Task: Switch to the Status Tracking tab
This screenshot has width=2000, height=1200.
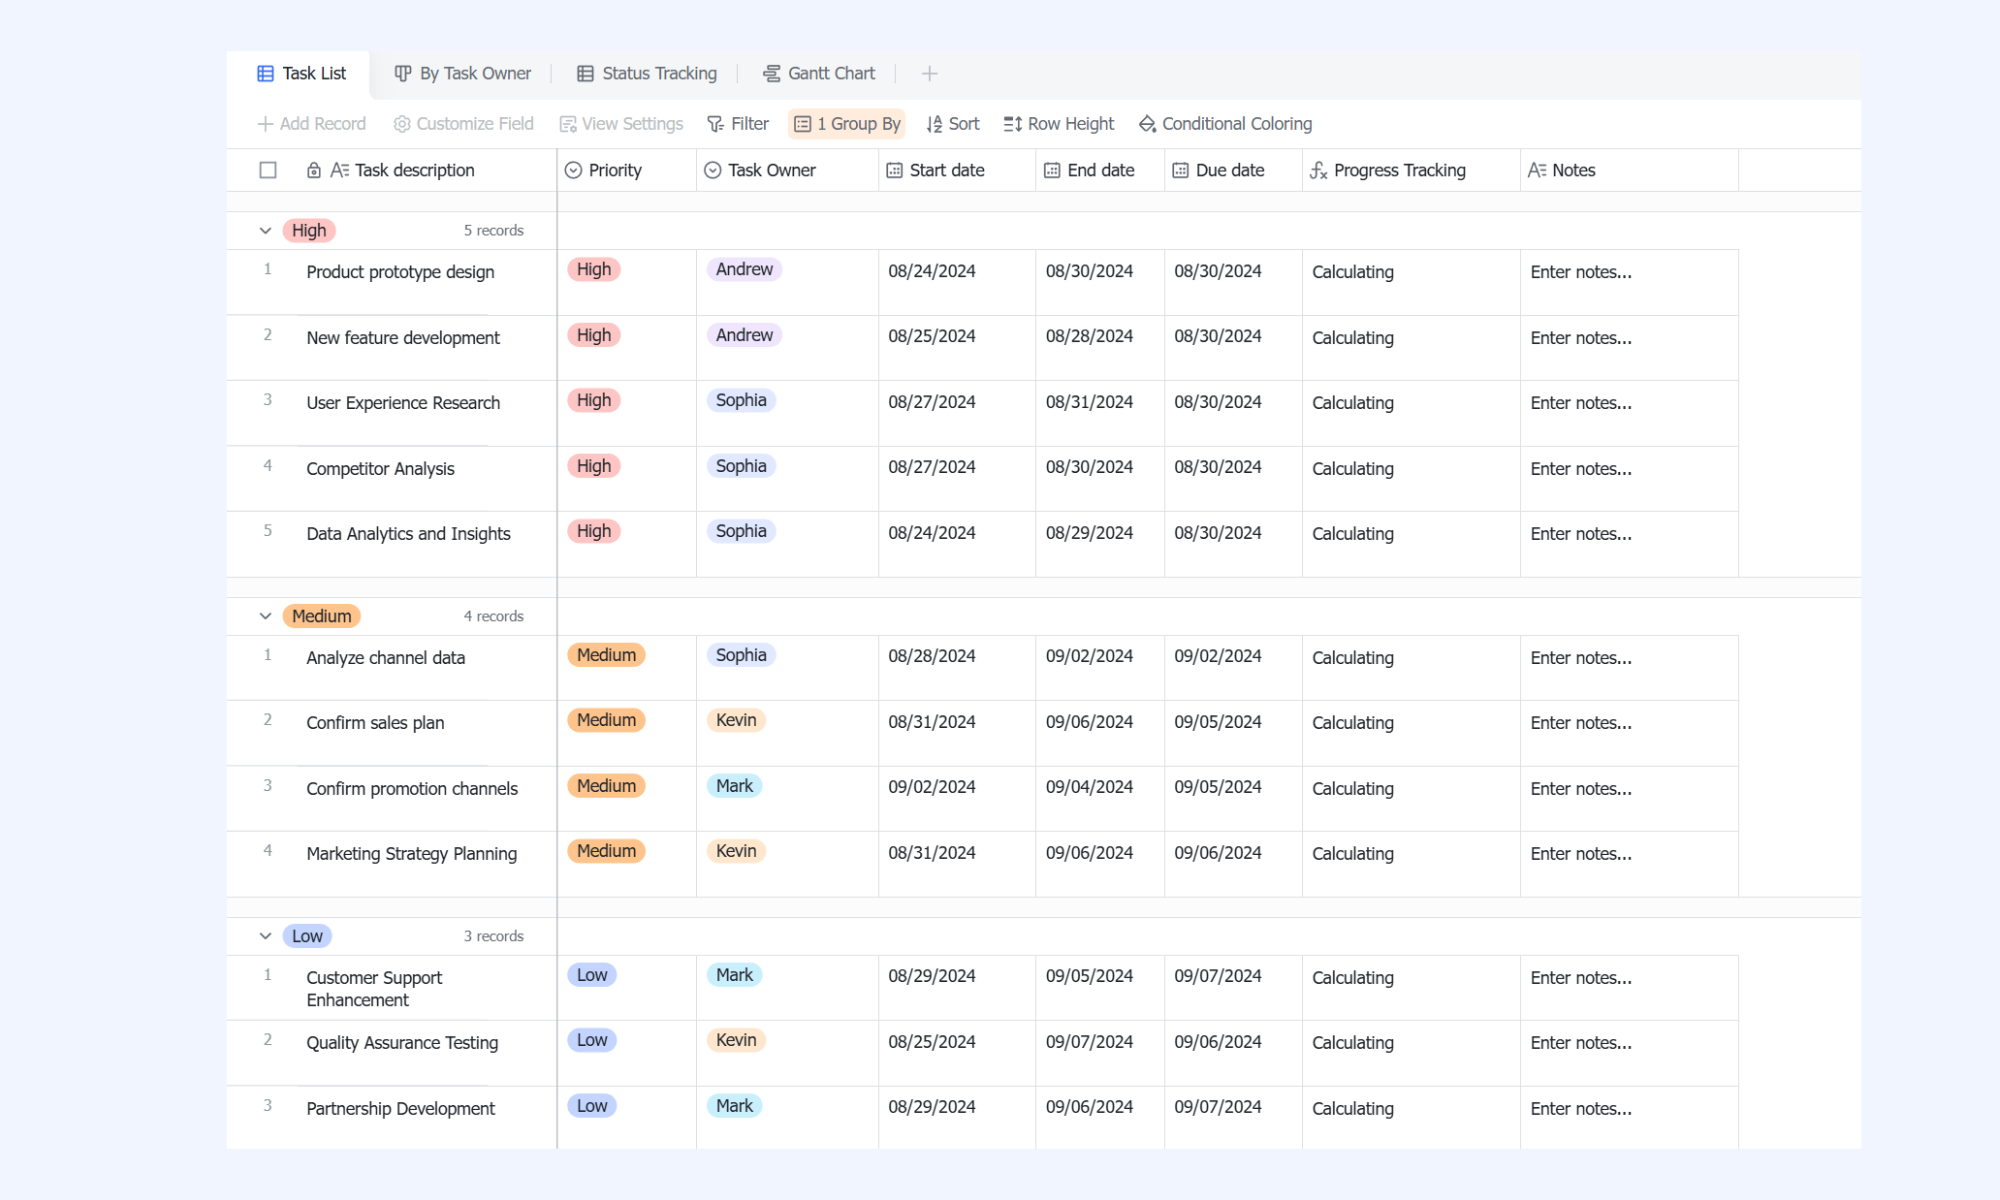Action: click(x=647, y=74)
